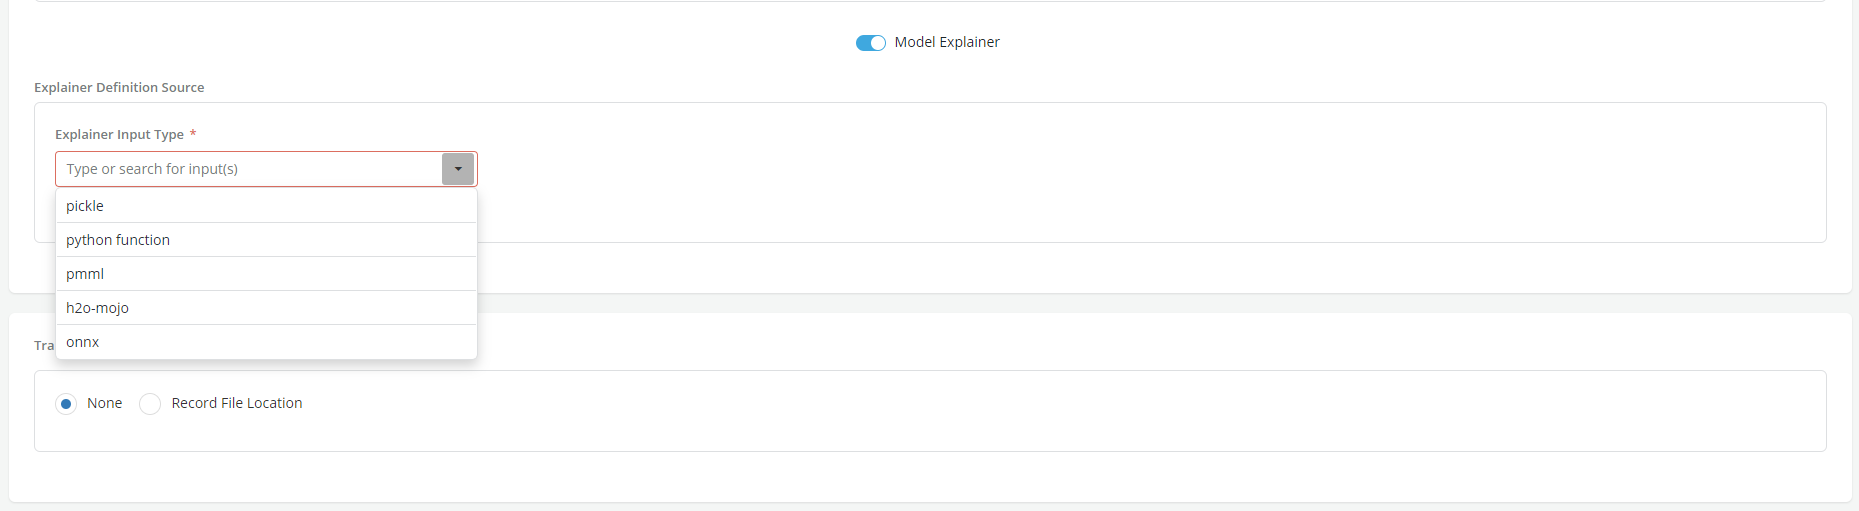Viewport: 1859px width, 511px height.
Task: Click the "None" radio label text
Action: point(104,403)
